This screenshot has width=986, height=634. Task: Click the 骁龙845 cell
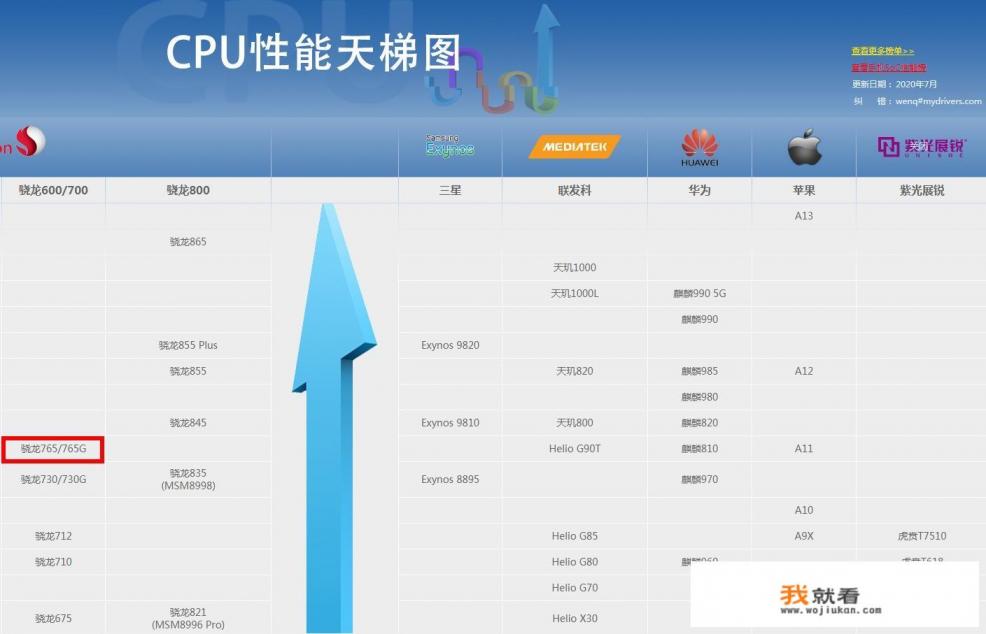[x=188, y=423]
